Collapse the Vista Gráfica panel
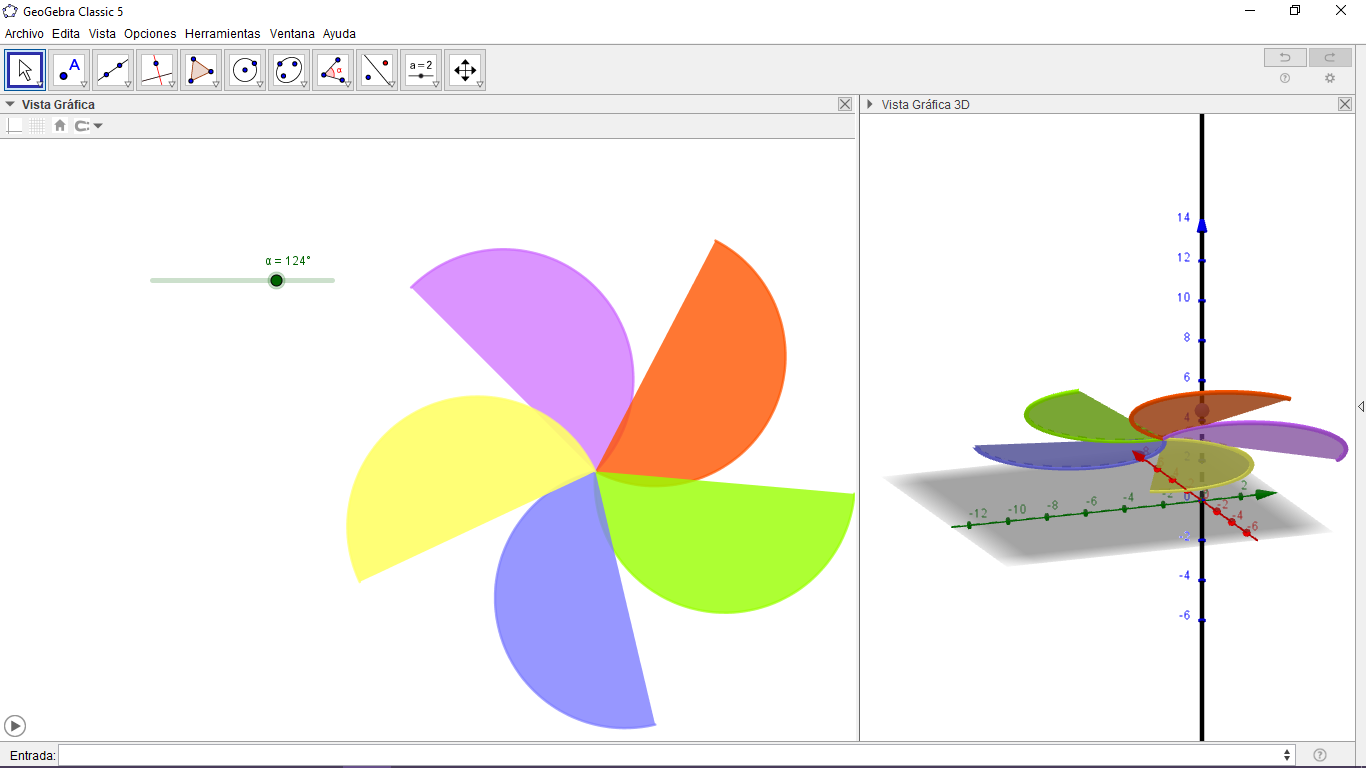 (x=9, y=103)
